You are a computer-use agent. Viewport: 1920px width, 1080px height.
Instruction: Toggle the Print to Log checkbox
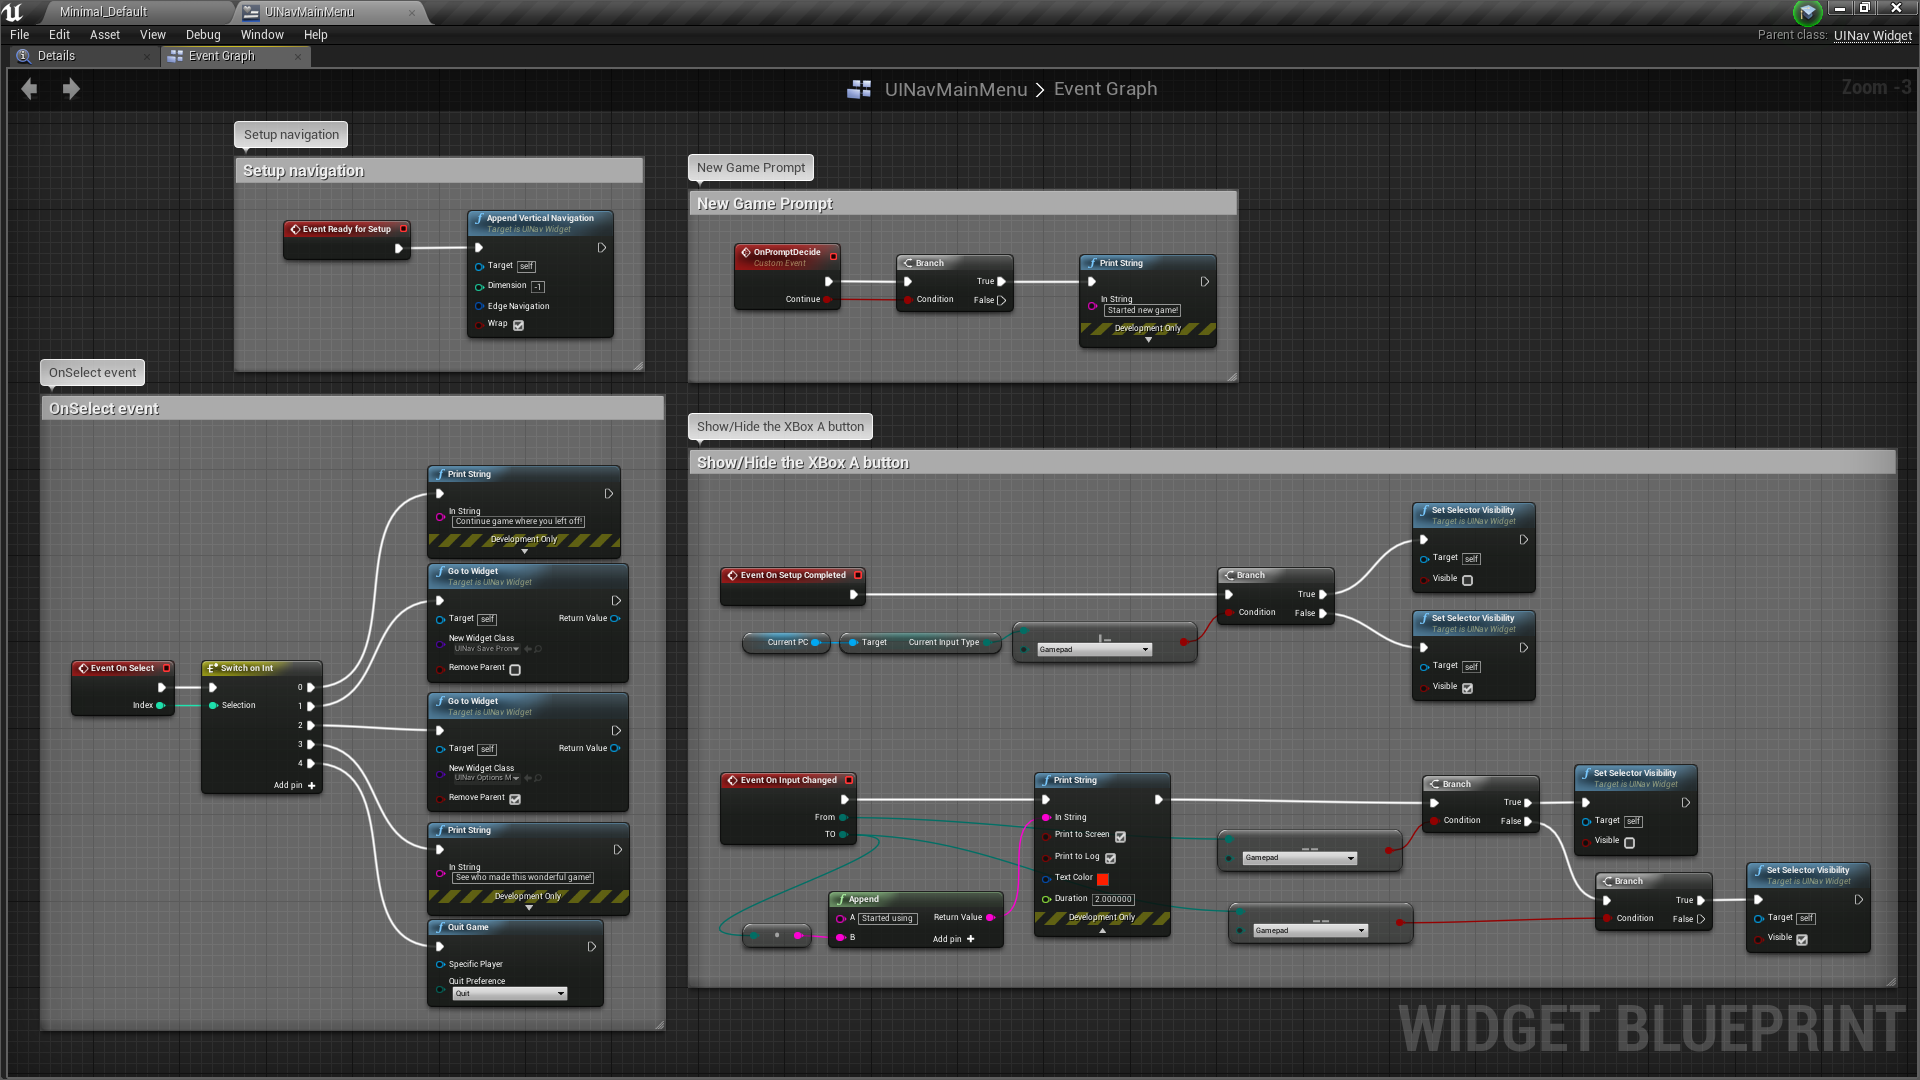[x=1111, y=858]
